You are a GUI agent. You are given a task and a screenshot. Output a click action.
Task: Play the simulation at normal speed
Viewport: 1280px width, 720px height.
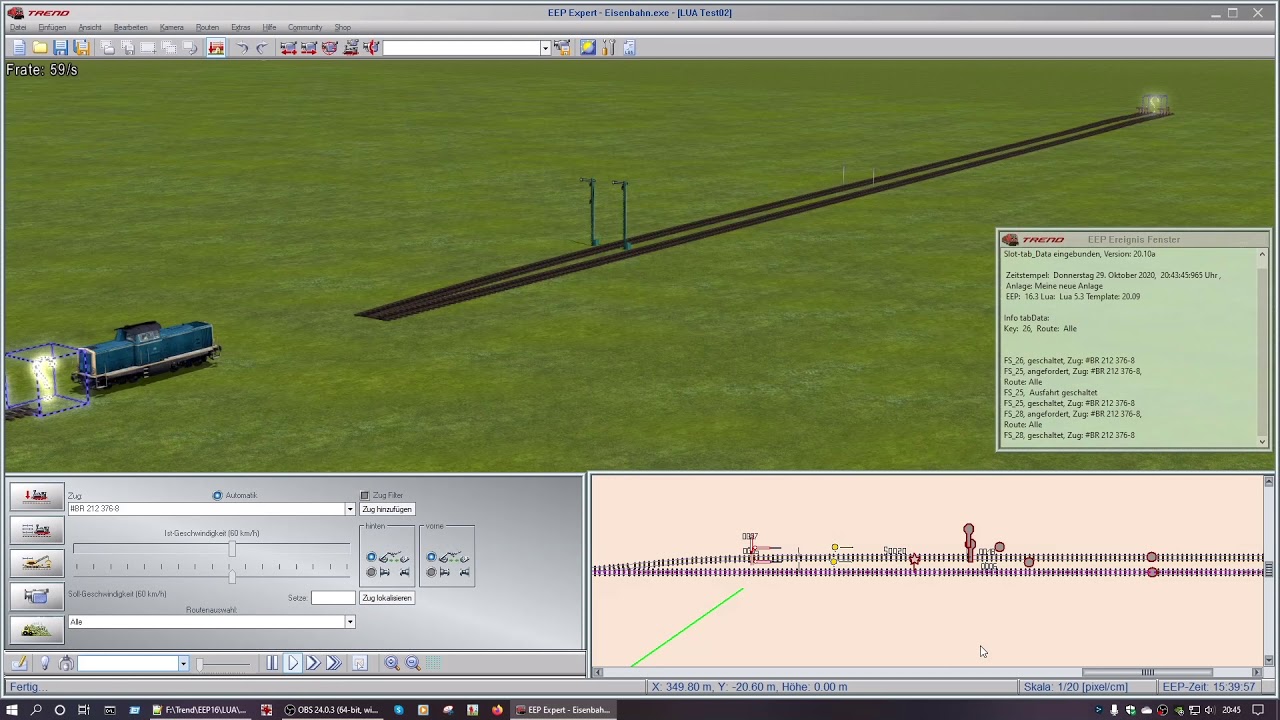click(x=293, y=663)
